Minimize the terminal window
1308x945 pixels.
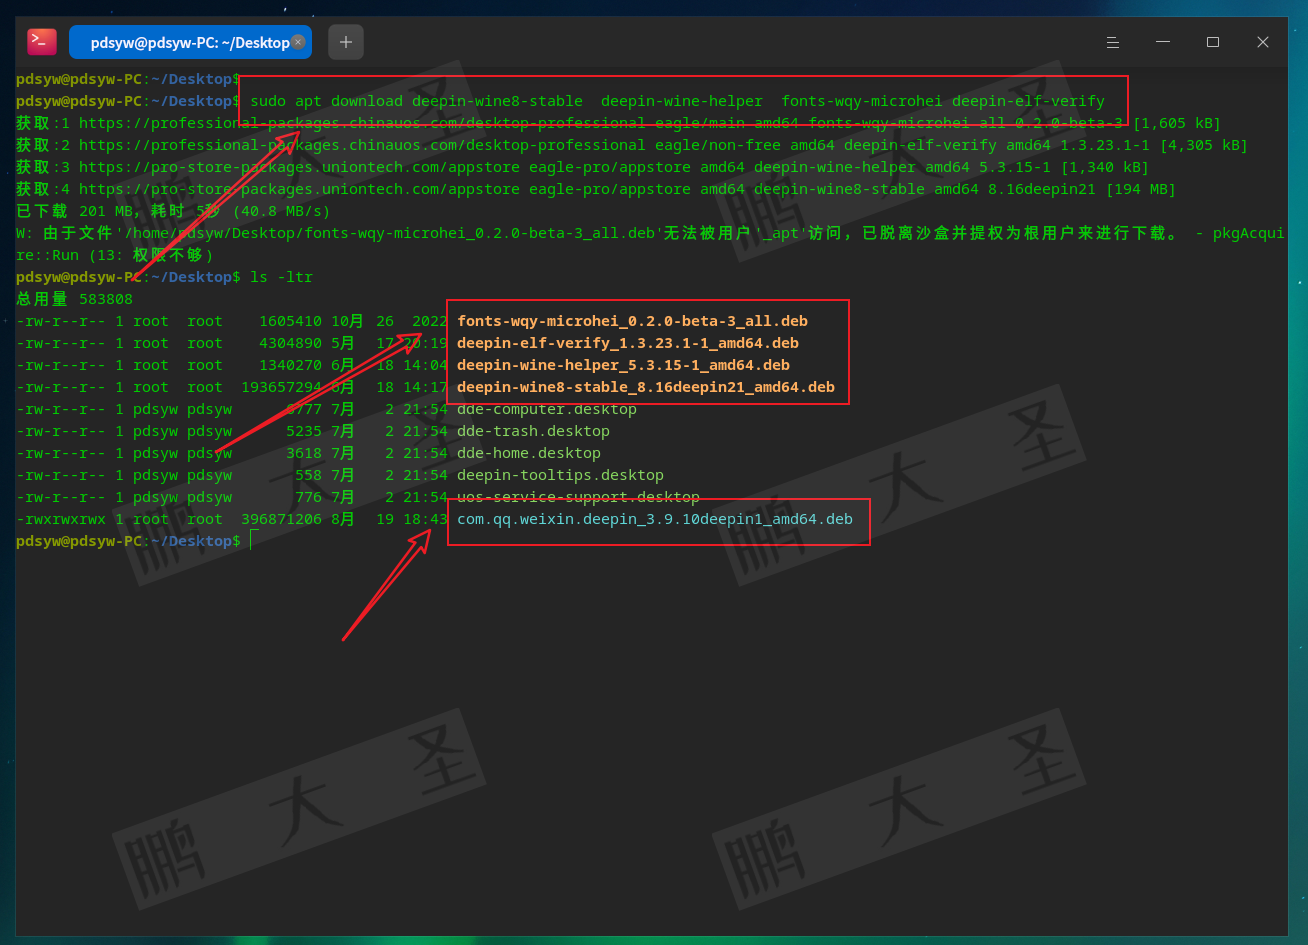click(x=1162, y=42)
